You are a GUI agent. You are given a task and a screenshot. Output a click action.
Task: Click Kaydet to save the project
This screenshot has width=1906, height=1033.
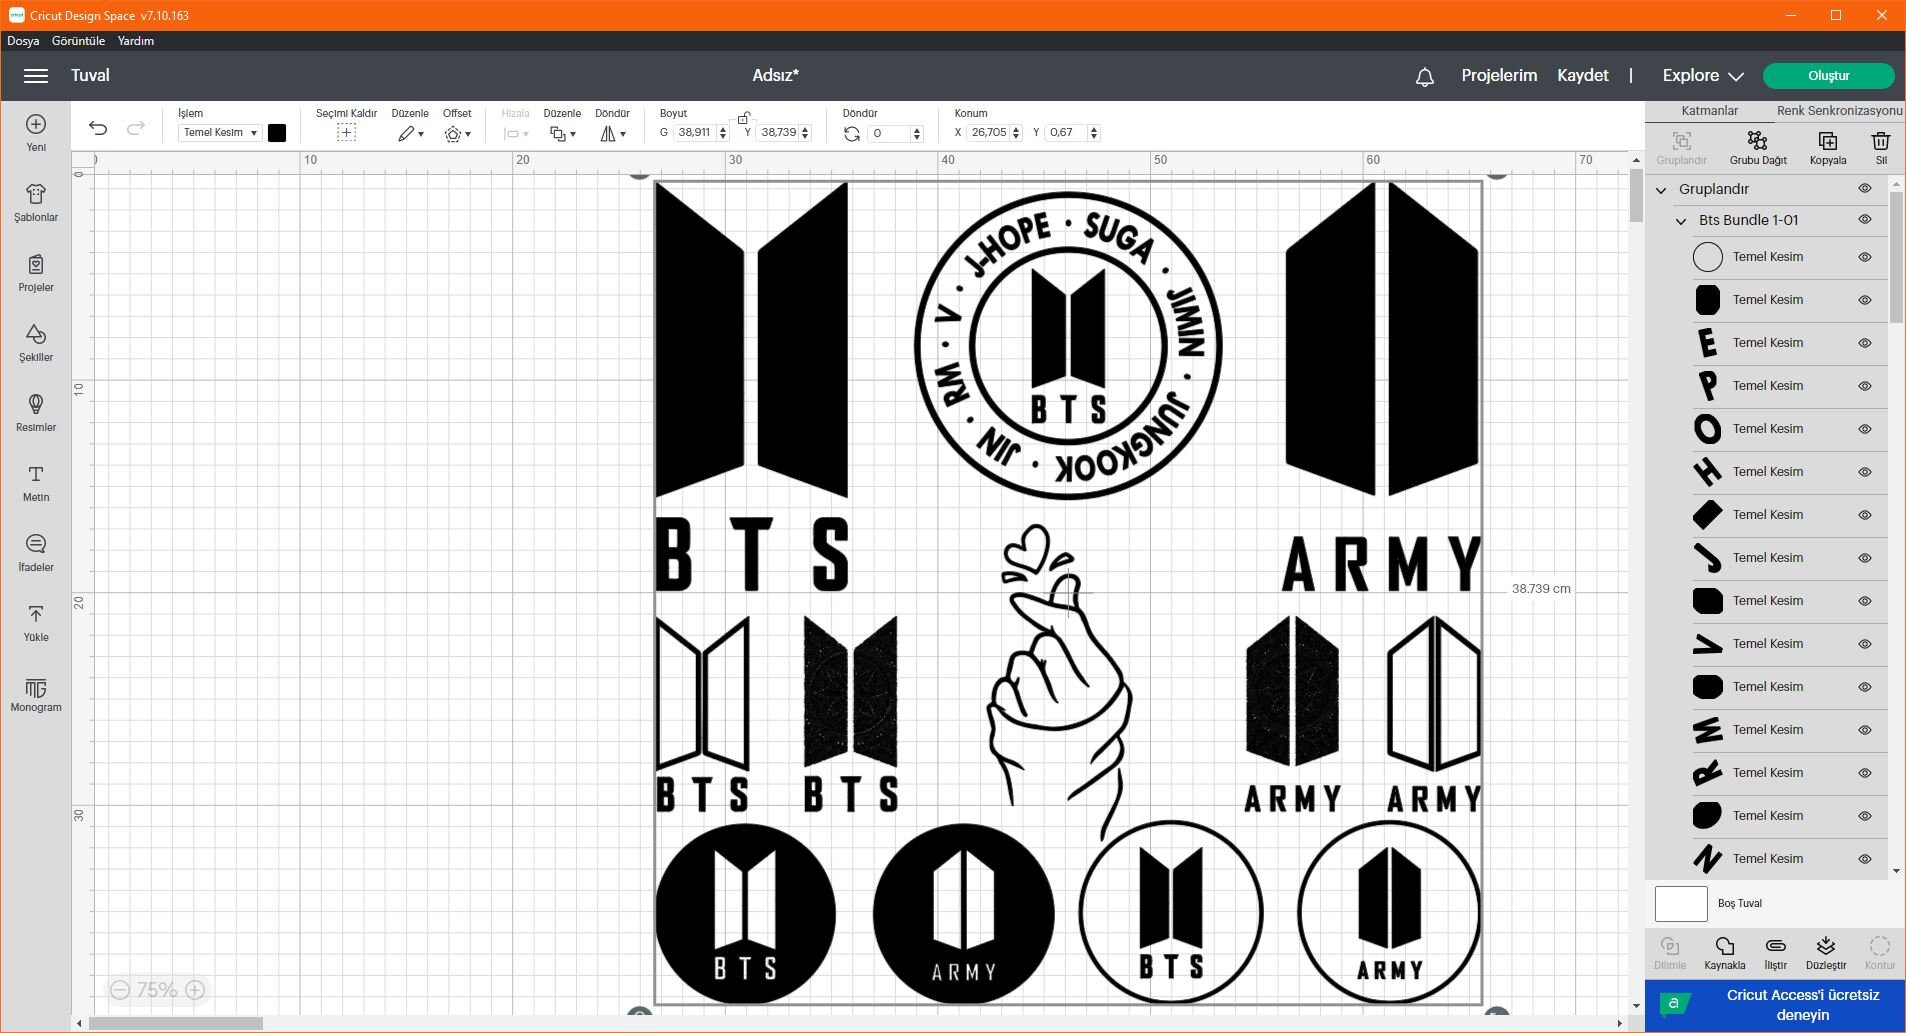pos(1583,75)
